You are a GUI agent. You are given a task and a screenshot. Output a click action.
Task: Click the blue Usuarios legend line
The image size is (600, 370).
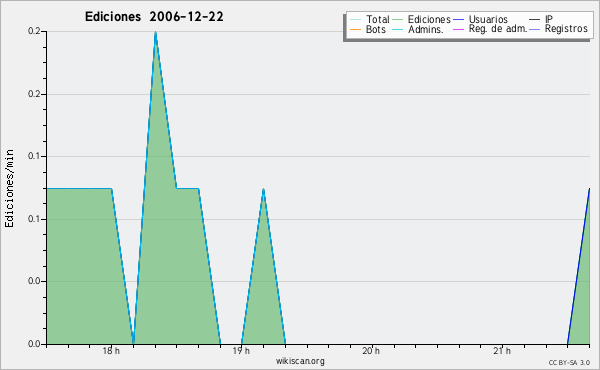458,20
